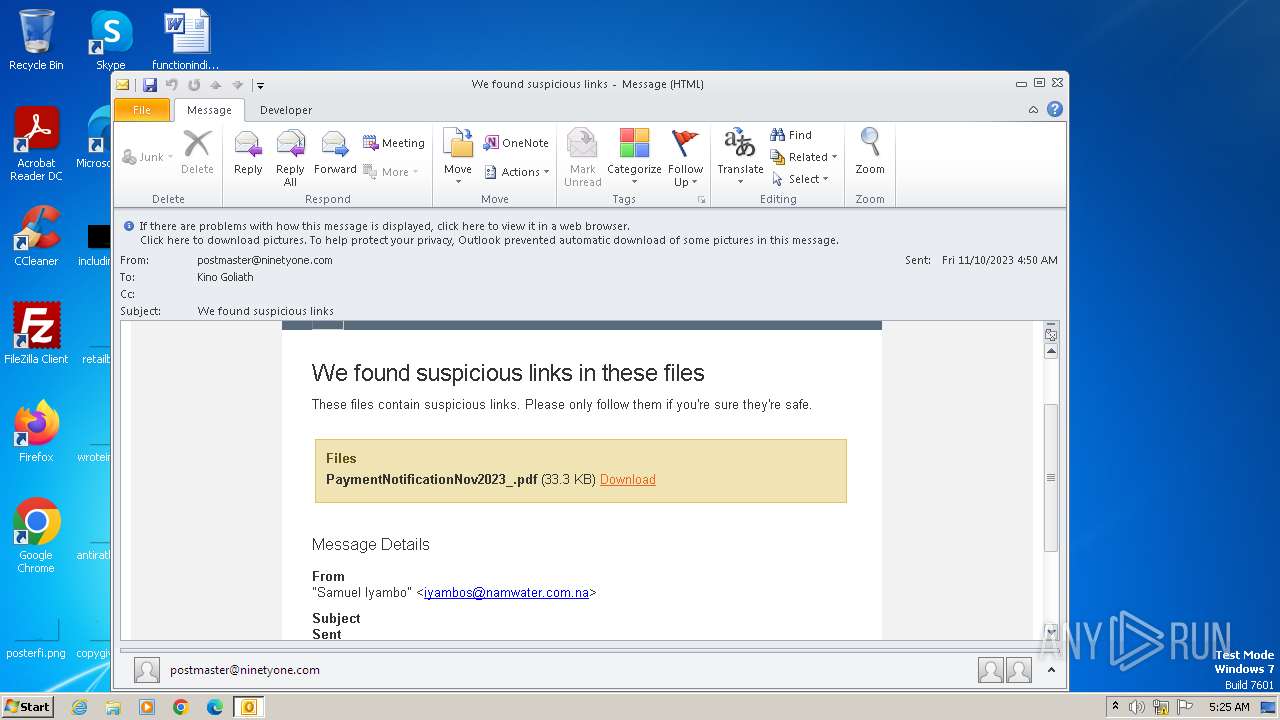Click Outlook taskbar button

click(249, 707)
